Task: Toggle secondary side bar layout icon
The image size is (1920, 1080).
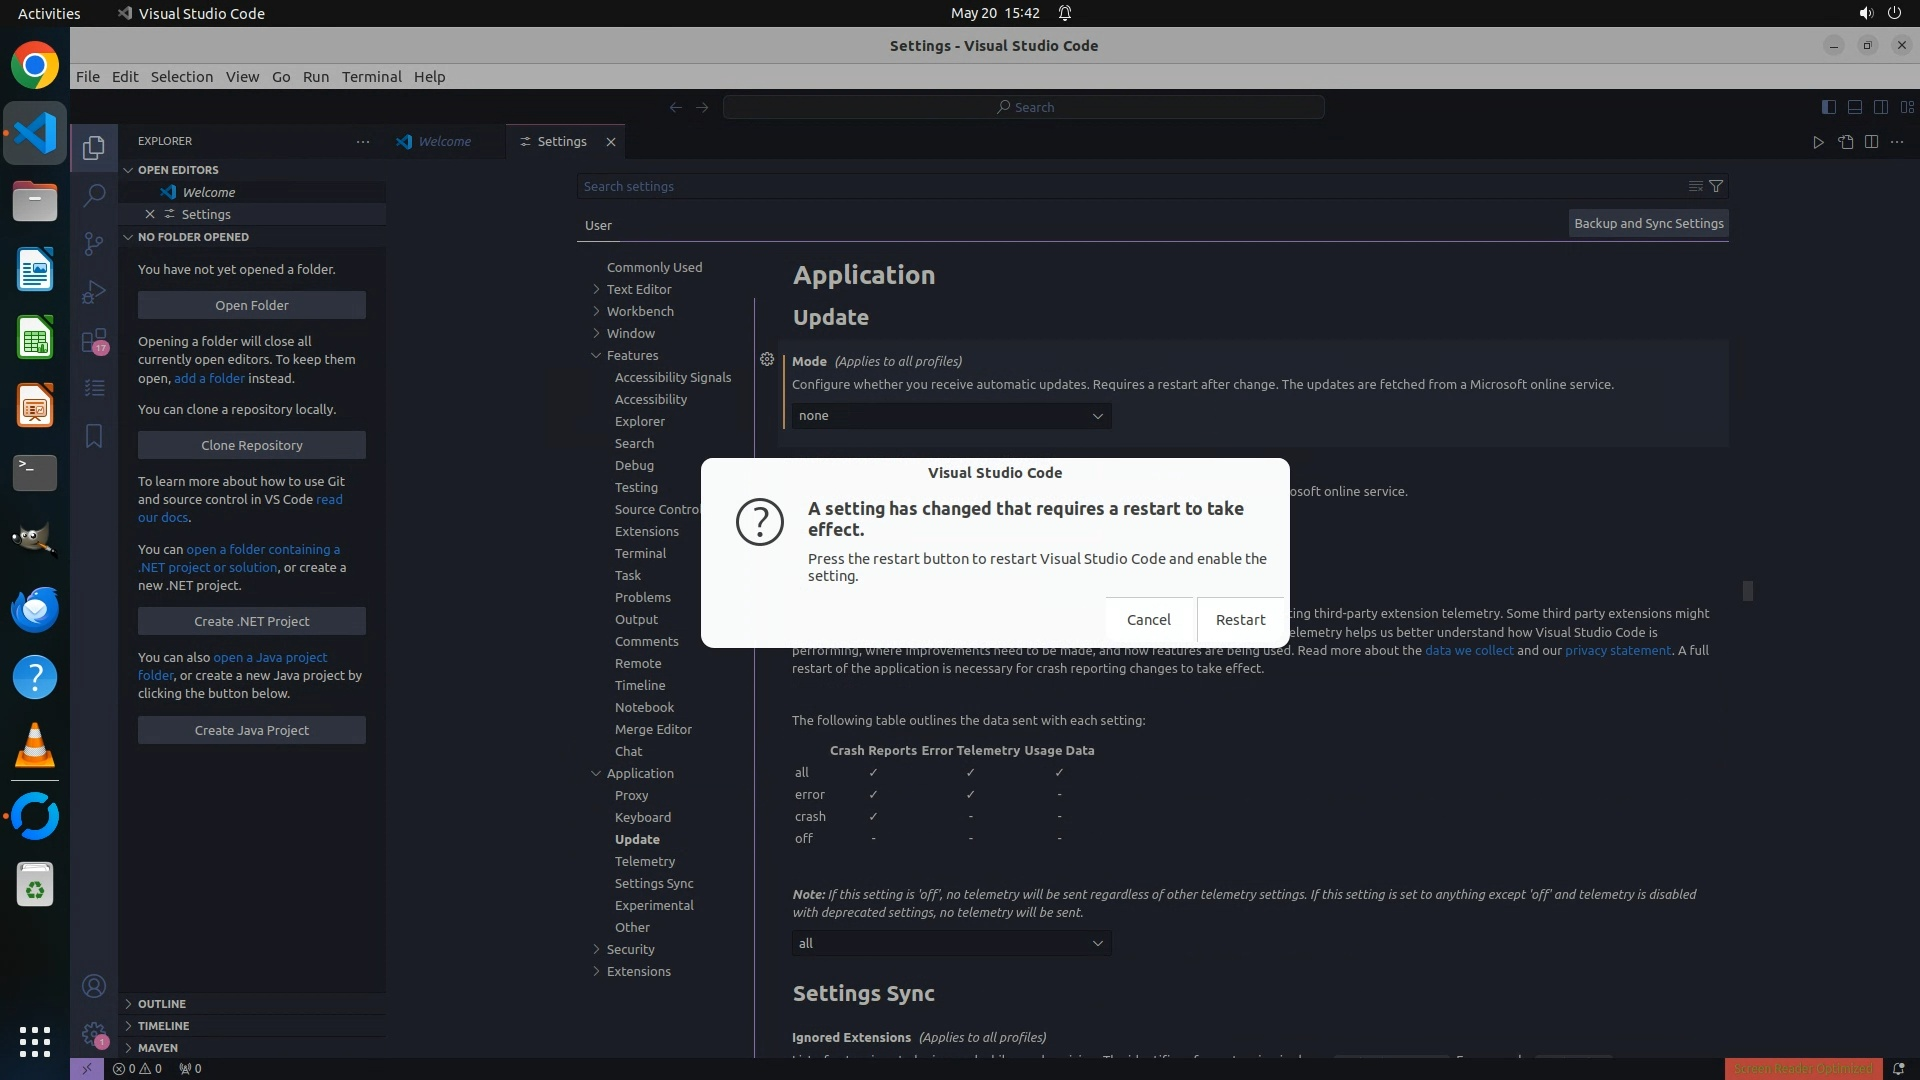Action: (x=1880, y=107)
